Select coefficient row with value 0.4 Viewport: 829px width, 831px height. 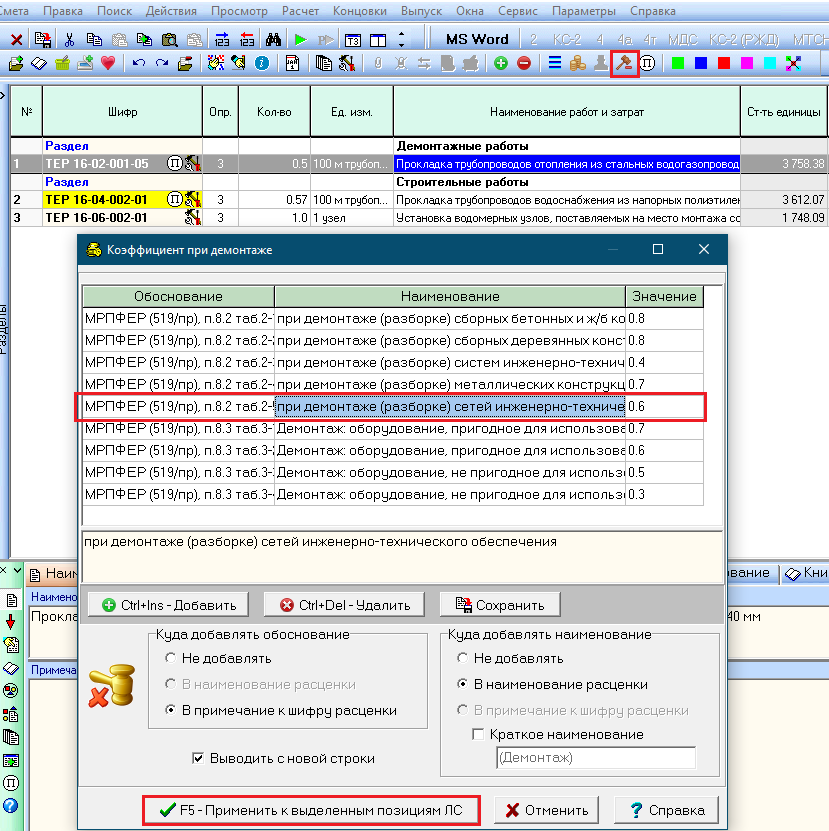pos(393,363)
